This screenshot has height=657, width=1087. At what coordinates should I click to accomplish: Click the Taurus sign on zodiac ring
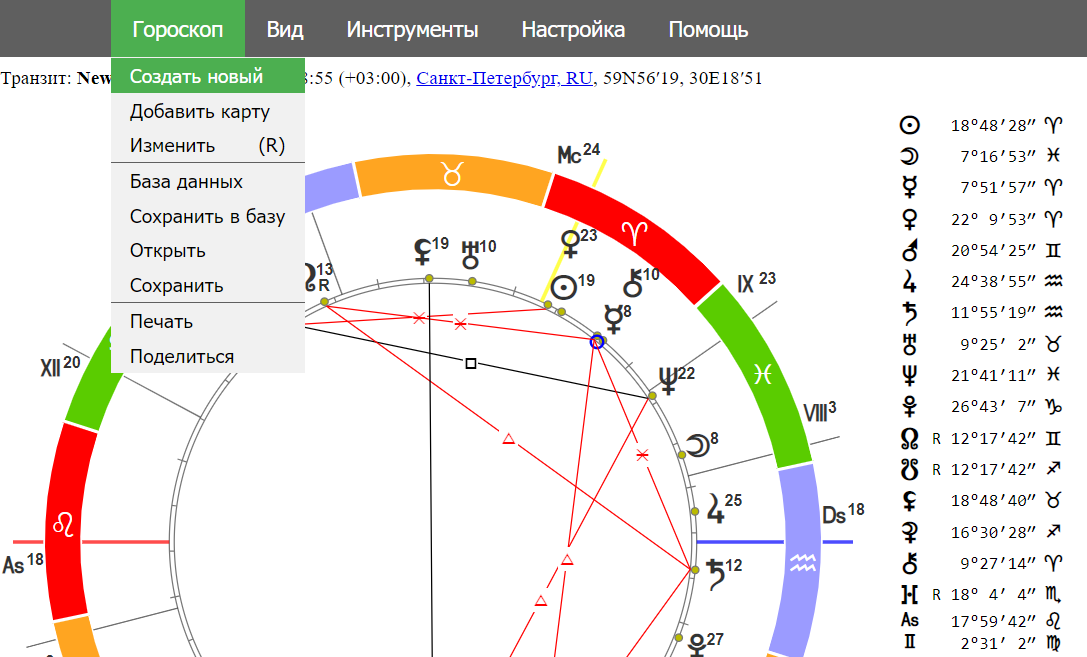click(x=452, y=175)
